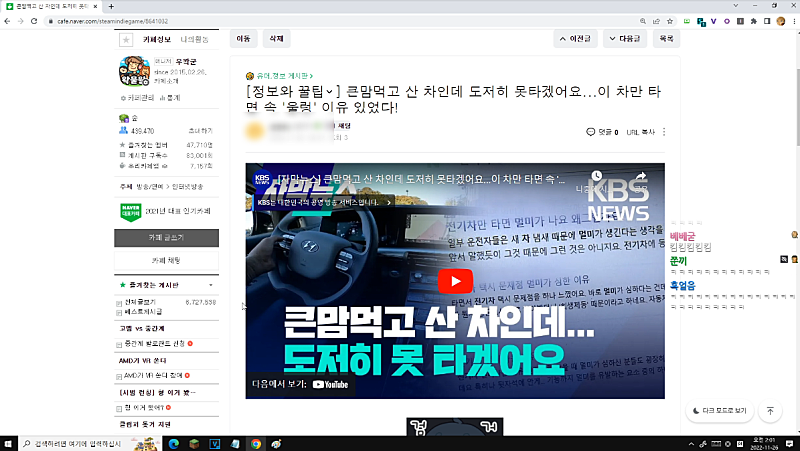Click the share arrow on the video

point(641,177)
